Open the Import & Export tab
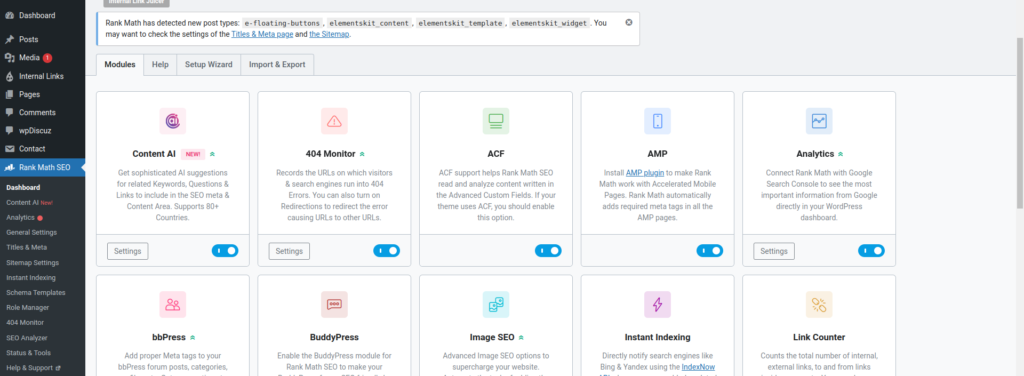1024x376 pixels. pos(277,65)
